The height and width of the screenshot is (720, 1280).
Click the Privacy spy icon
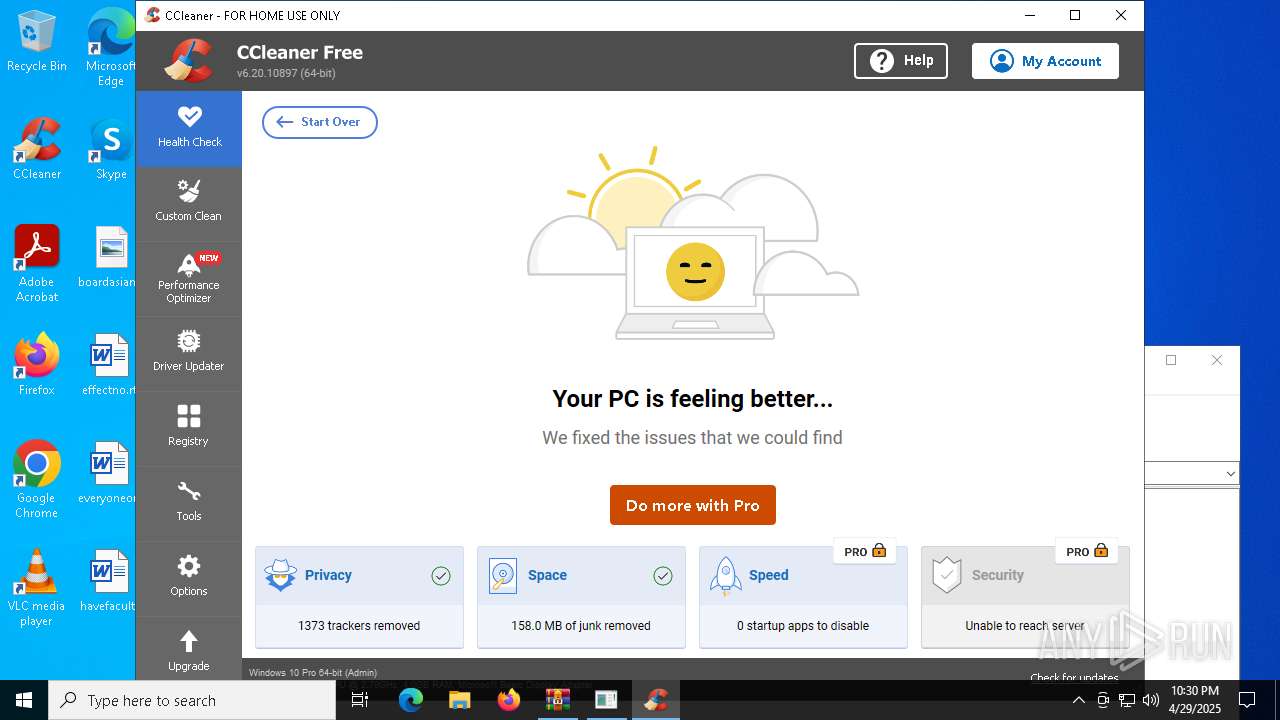click(281, 575)
